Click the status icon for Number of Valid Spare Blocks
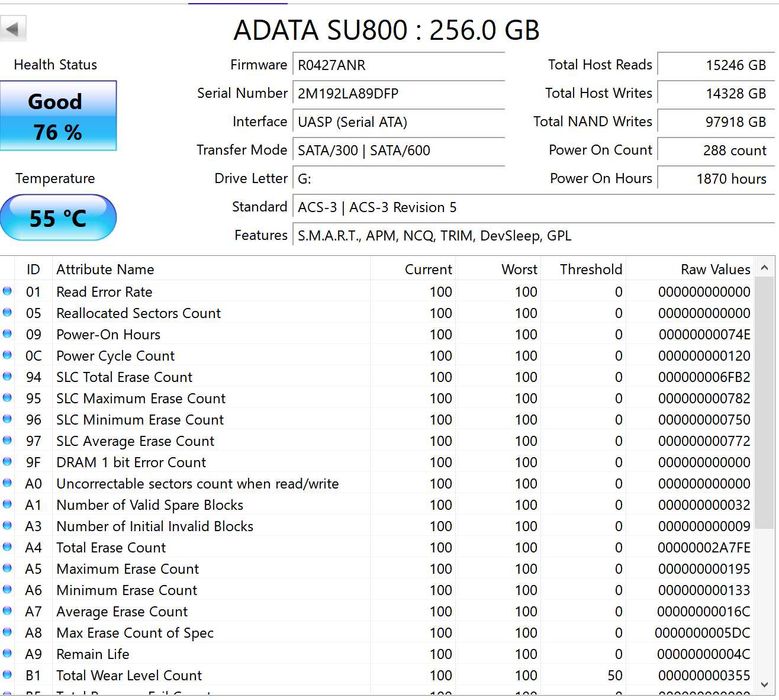 tap(7, 504)
